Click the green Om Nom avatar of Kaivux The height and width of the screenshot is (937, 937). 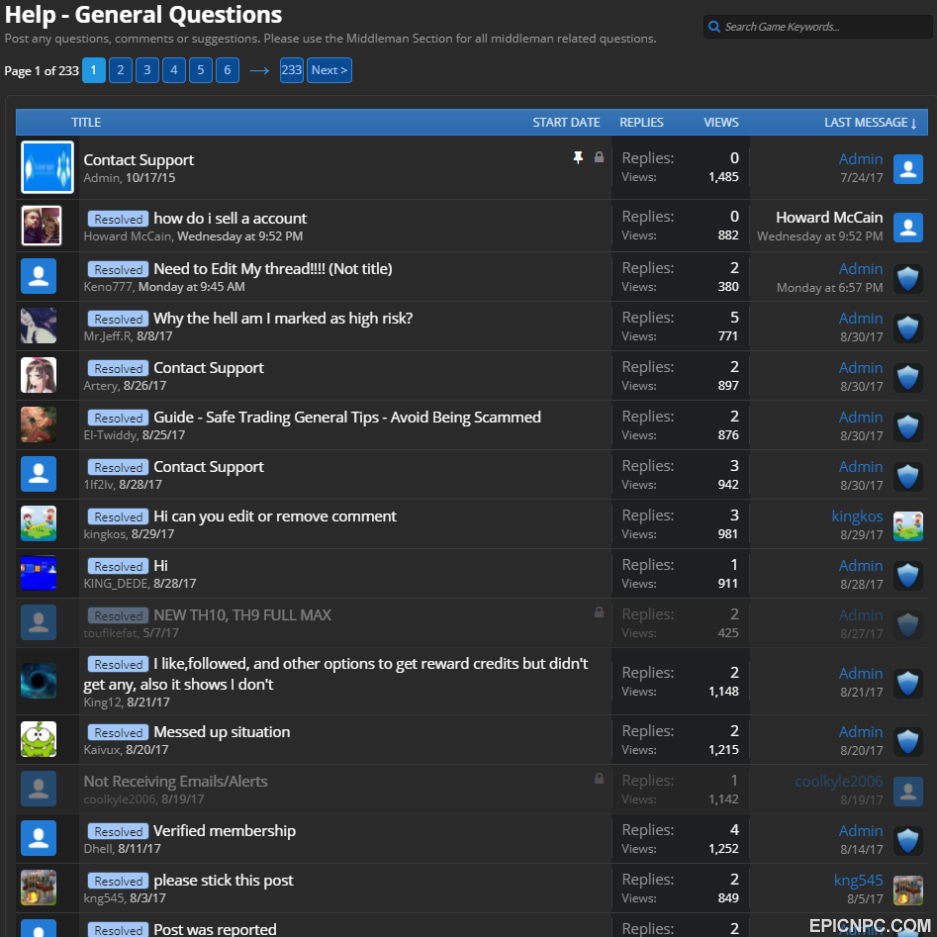[x=39, y=739]
